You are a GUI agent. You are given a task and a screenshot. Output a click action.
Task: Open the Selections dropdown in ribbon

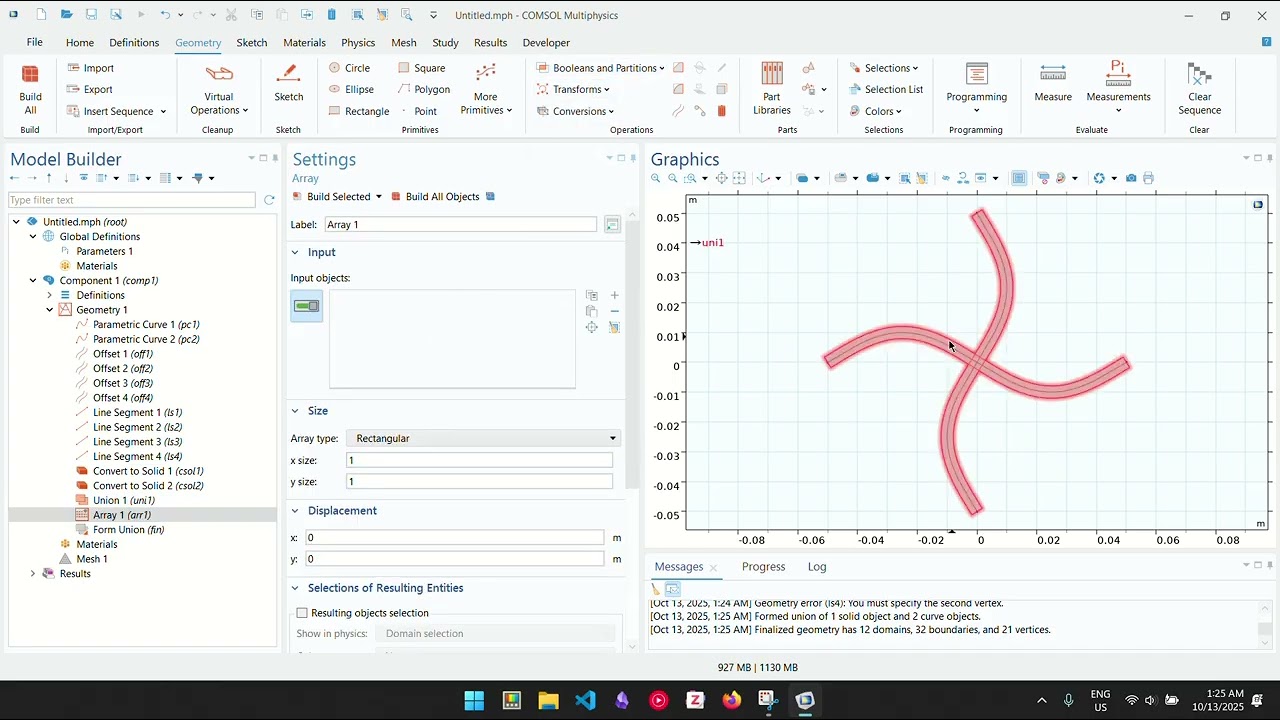[884, 68]
